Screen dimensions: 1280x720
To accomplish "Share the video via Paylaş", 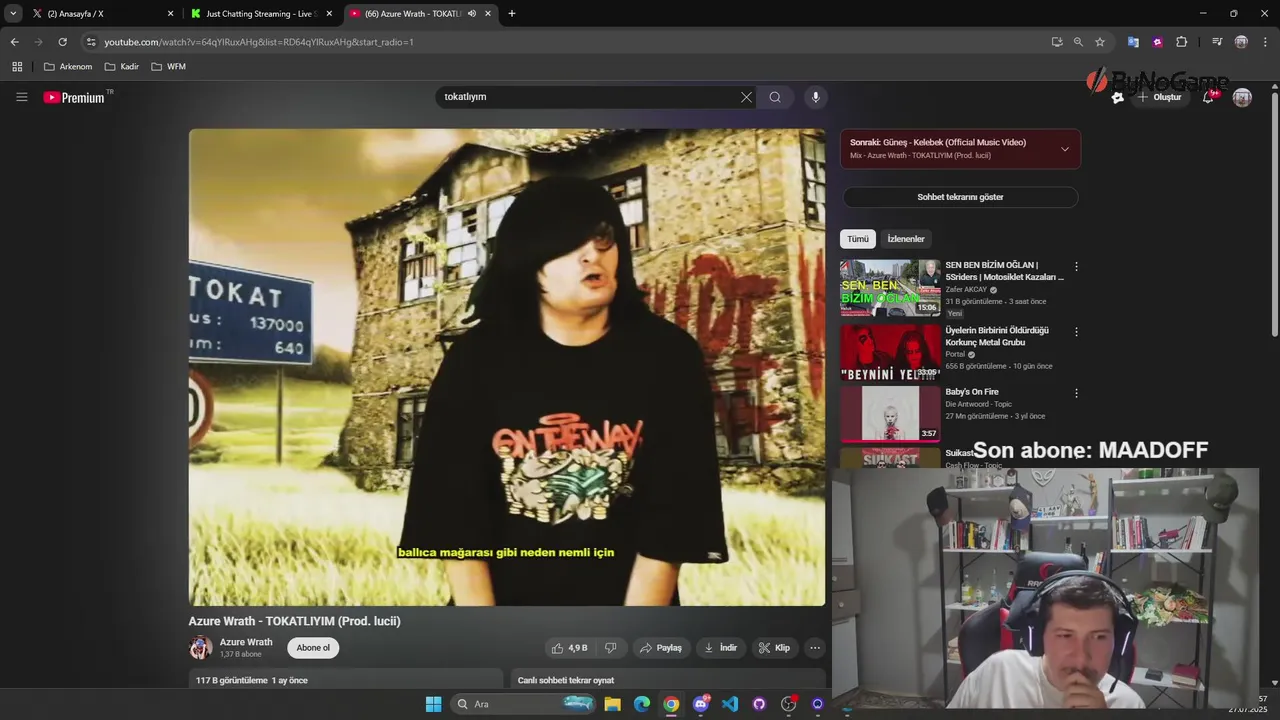I will (x=661, y=648).
